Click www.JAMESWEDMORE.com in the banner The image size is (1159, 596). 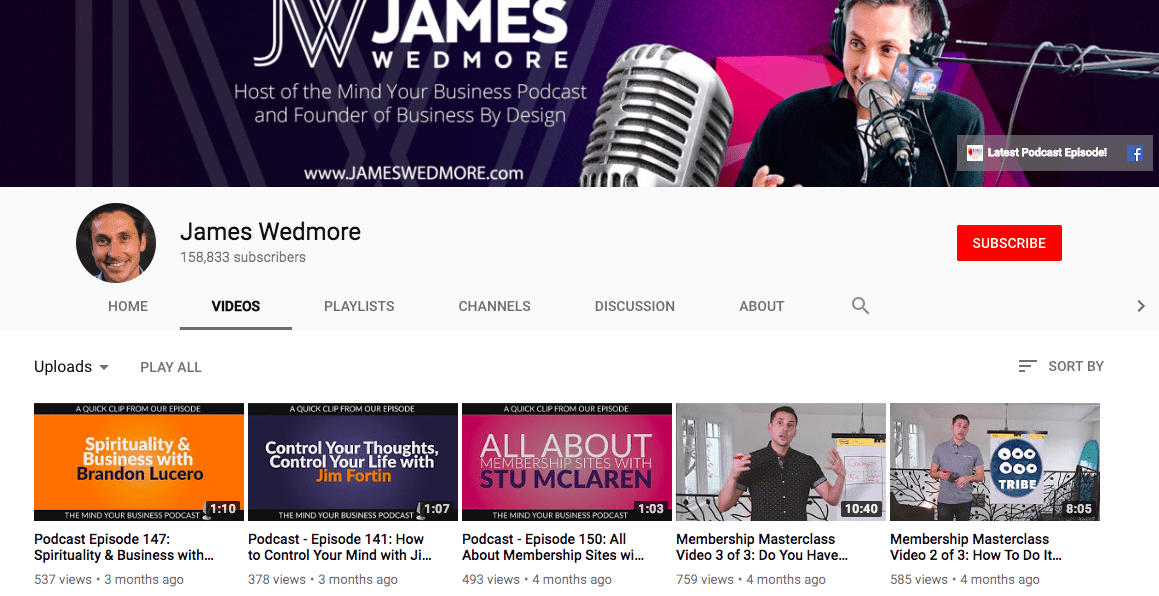(x=414, y=174)
